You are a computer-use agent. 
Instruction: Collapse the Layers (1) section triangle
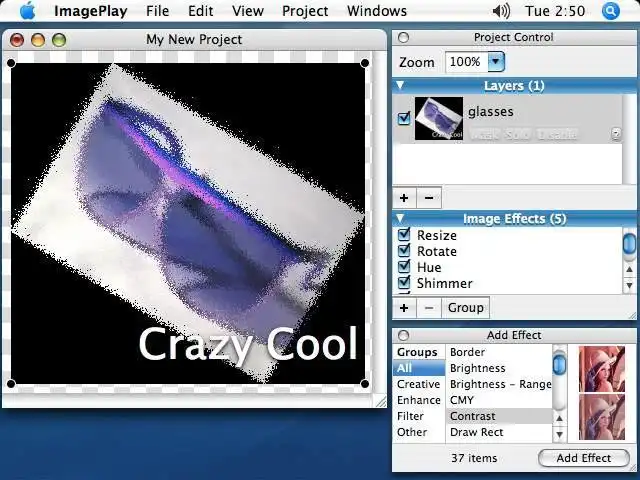click(x=400, y=85)
